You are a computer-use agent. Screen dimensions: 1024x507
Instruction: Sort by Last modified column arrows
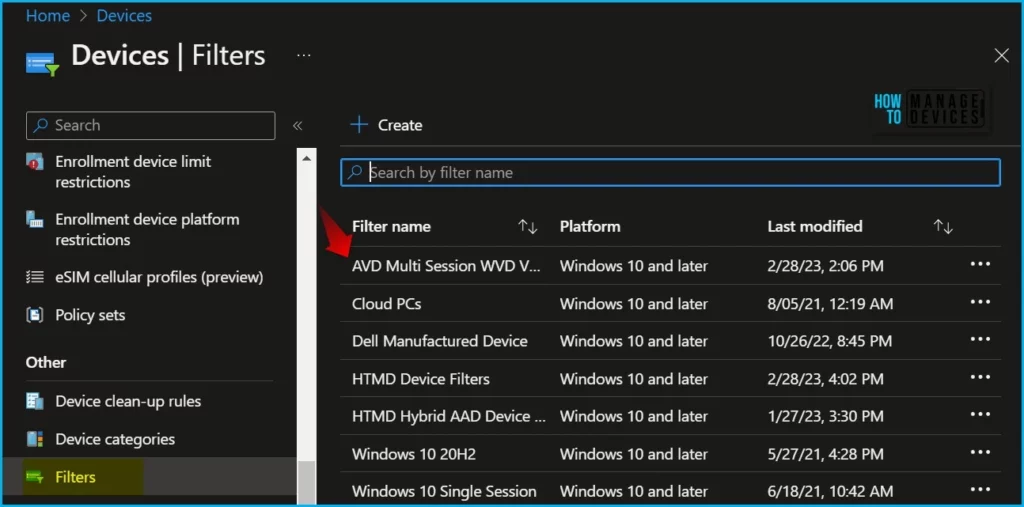[x=943, y=227]
